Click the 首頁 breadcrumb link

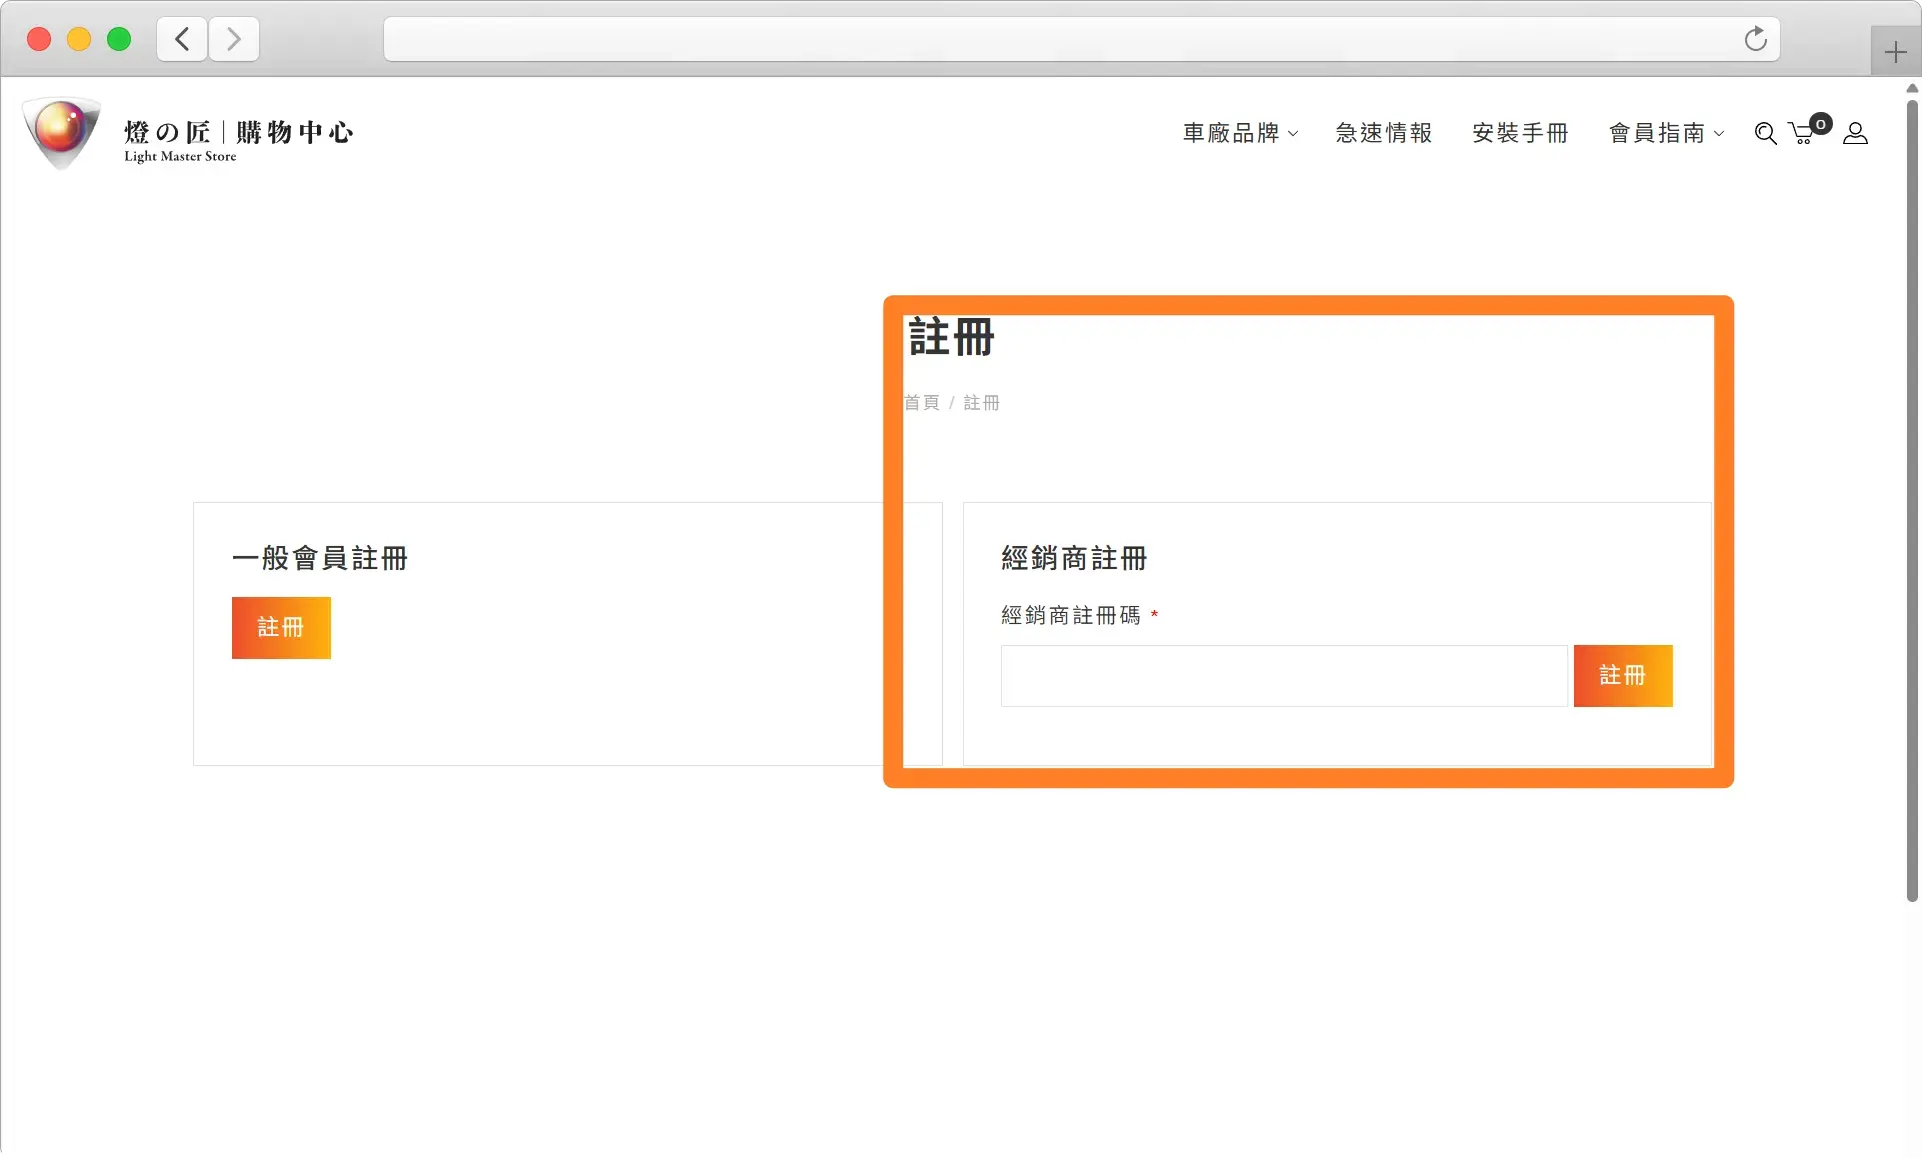pos(922,403)
